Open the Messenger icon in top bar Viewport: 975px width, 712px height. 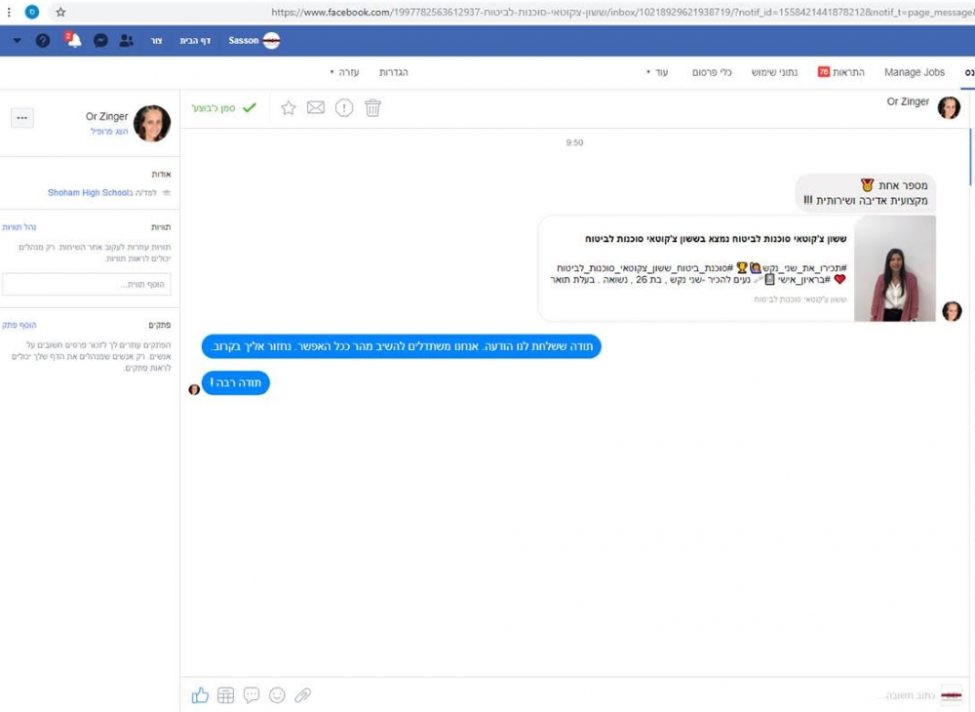[x=100, y=41]
